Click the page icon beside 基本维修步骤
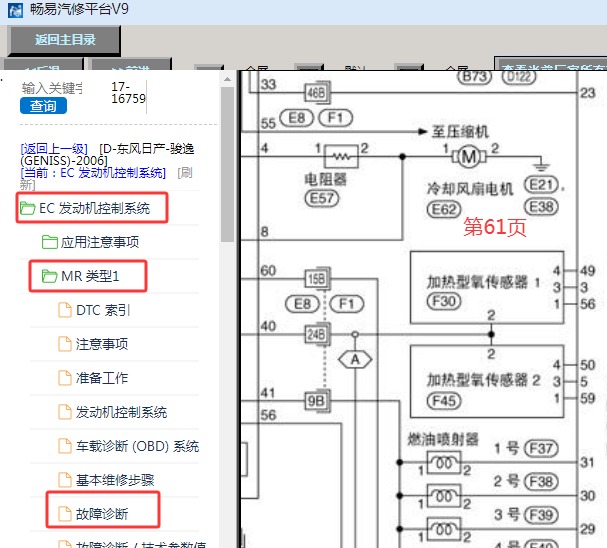Image resolution: width=607 pixels, height=548 pixels. coord(65,480)
